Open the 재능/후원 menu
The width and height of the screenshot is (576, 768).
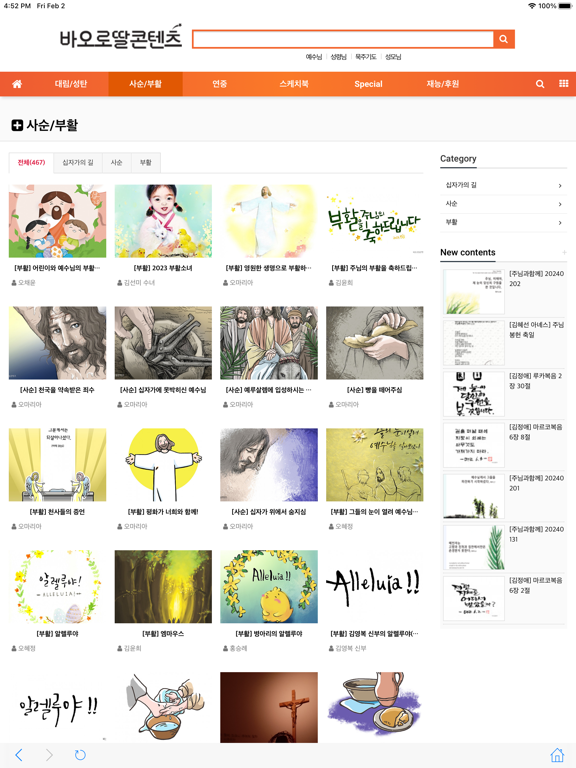click(443, 84)
